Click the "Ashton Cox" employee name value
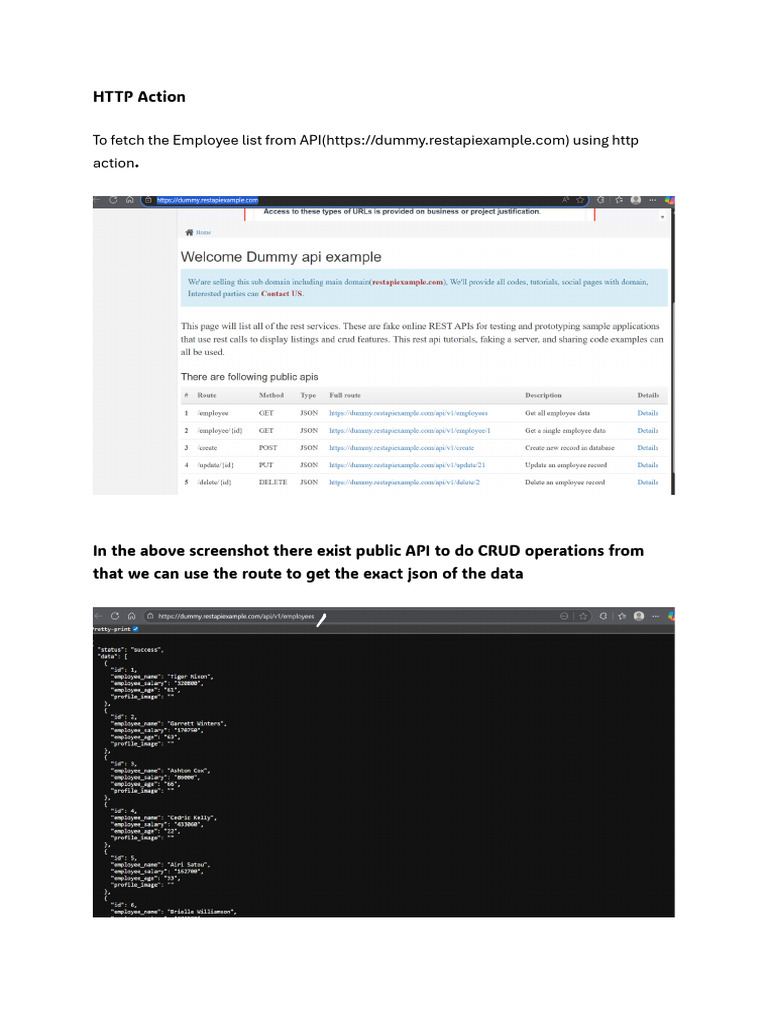This screenshot has height=1024, width=768. tap(189, 771)
